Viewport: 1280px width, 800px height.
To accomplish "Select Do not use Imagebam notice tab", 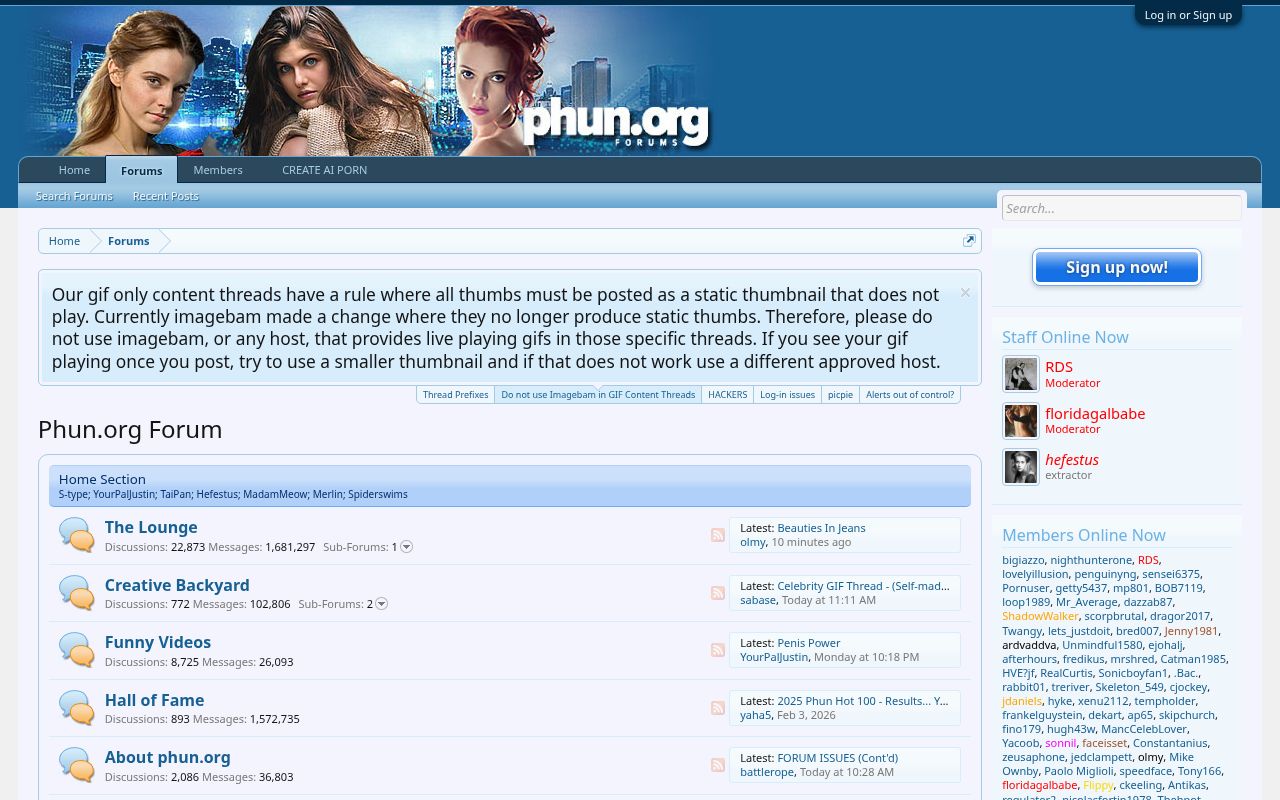I will coord(598,395).
